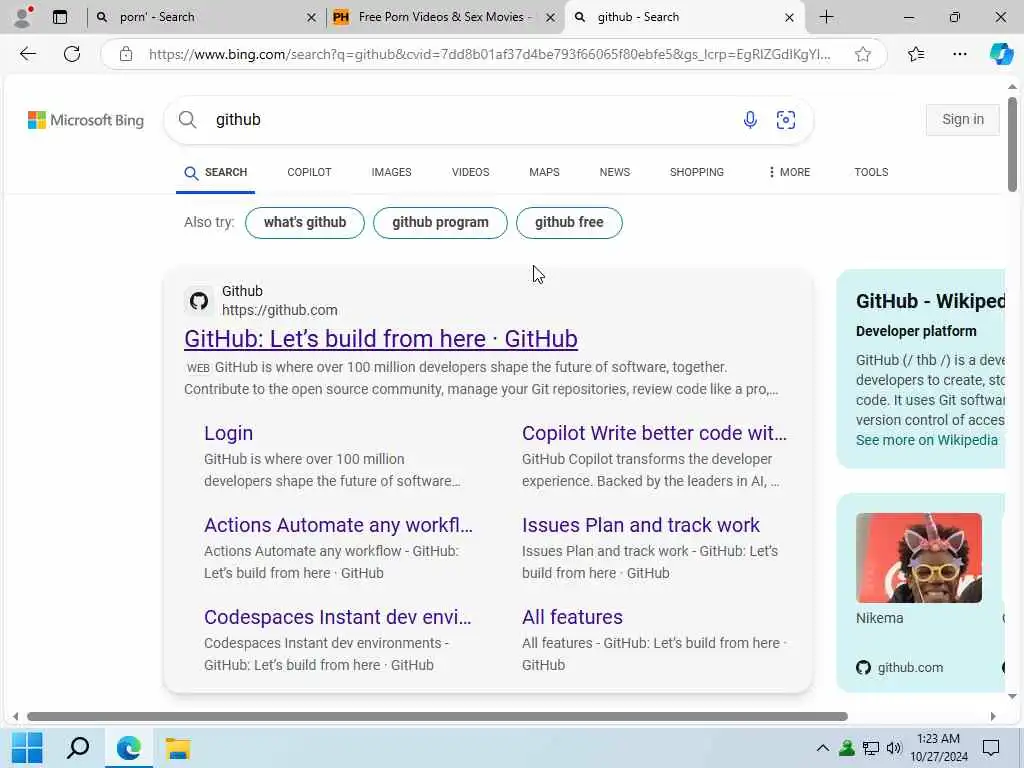Open the All features sitelink

pos(572,618)
